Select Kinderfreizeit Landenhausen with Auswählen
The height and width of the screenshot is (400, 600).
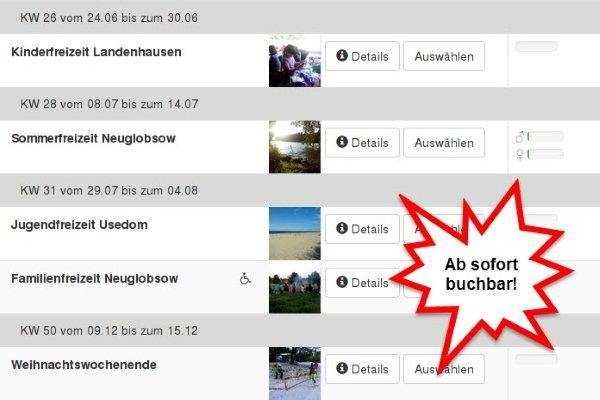(x=444, y=56)
